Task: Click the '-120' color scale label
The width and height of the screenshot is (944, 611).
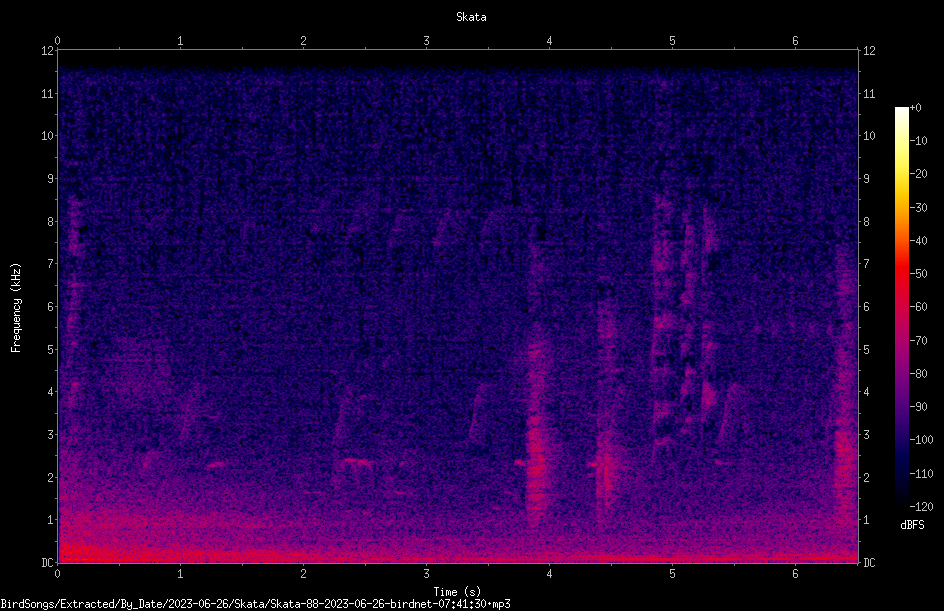Action: pyautogui.click(x=921, y=507)
